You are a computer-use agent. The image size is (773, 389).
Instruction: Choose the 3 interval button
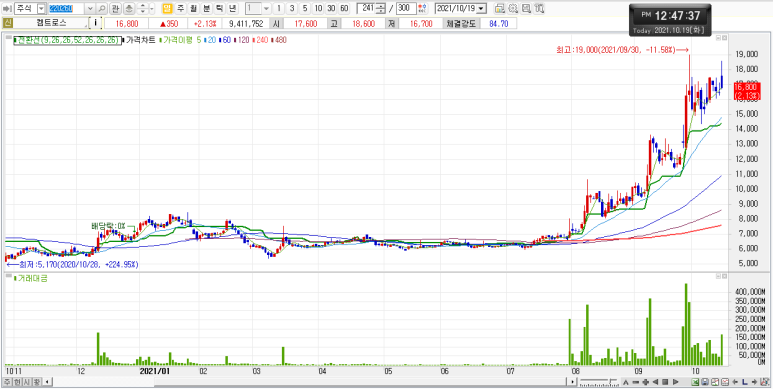click(292, 8)
